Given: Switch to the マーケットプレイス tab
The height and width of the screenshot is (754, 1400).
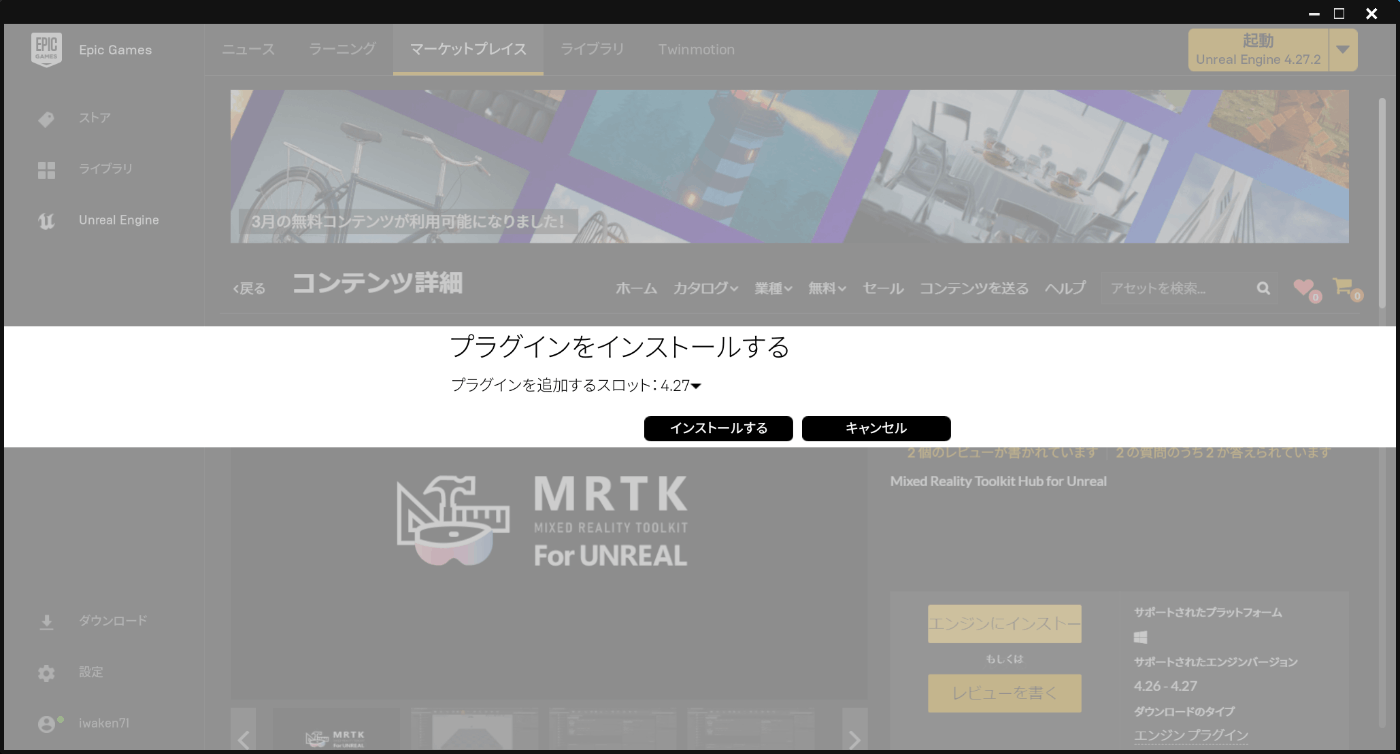Looking at the screenshot, I should (467, 48).
